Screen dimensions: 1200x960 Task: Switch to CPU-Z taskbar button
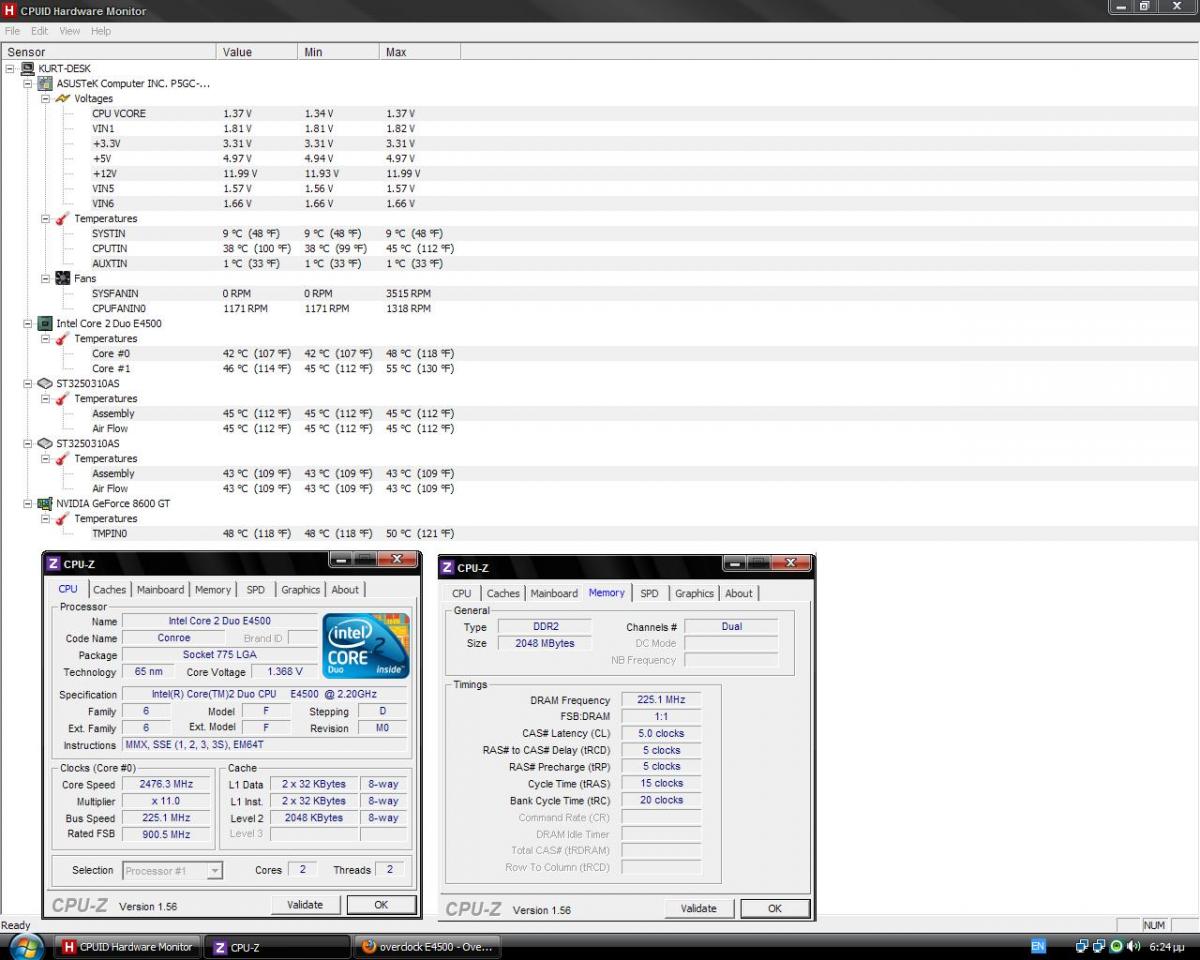click(x=277, y=947)
